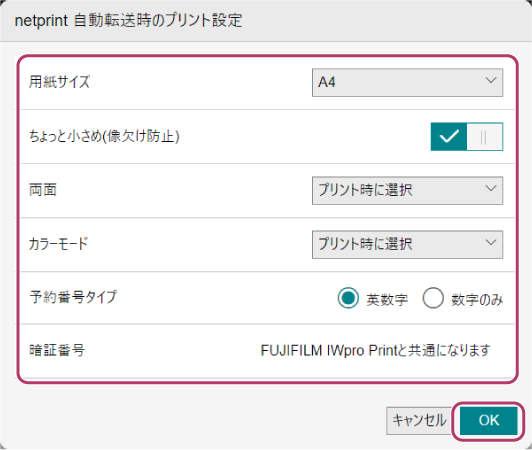Open the カラーモード dropdown
The height and width of the screenshot is (450, 532).
407,244
